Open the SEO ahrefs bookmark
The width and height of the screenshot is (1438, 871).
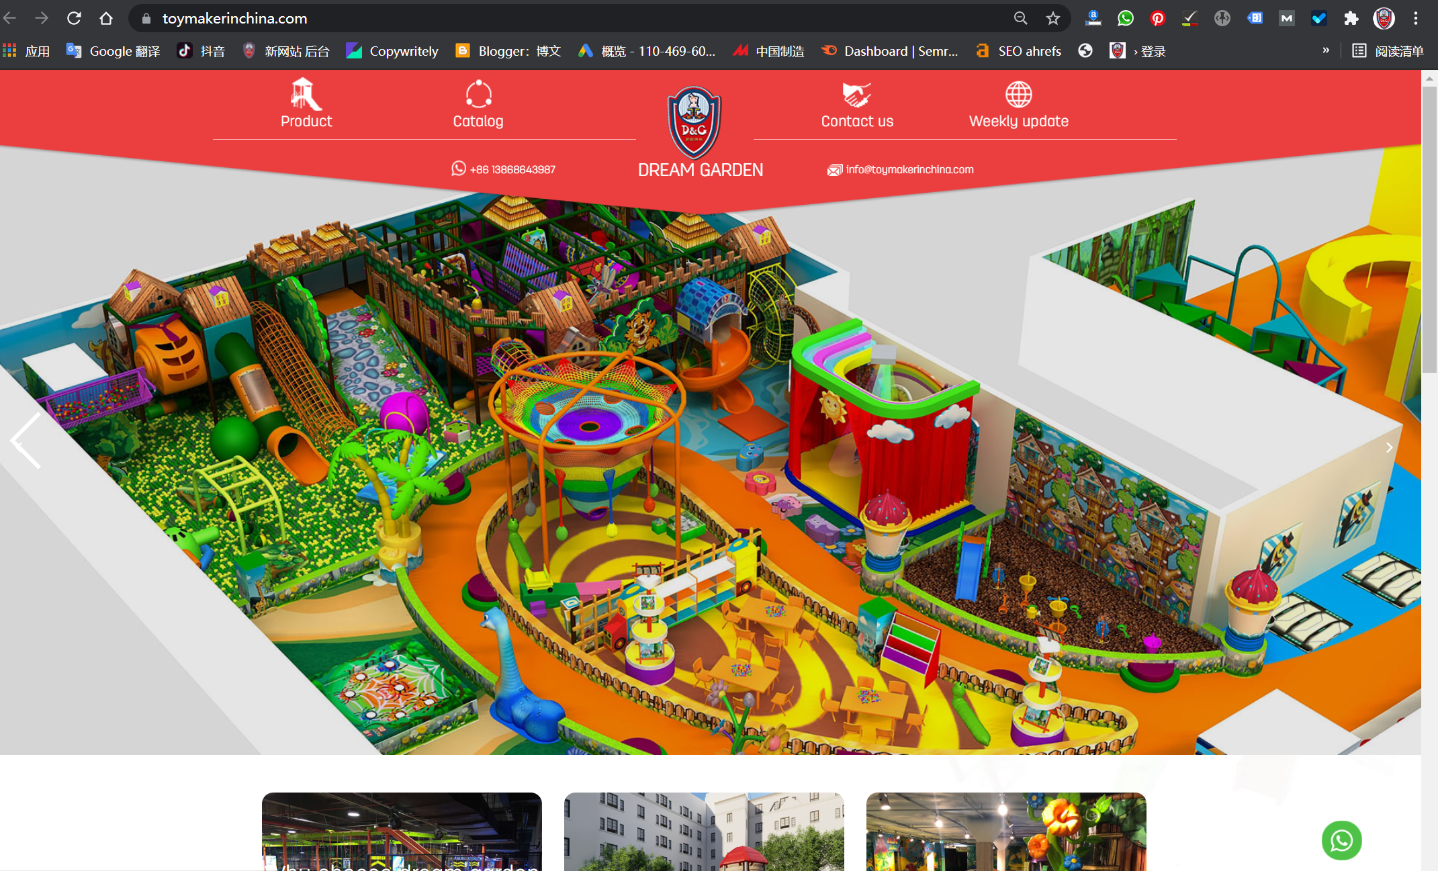1018,51
